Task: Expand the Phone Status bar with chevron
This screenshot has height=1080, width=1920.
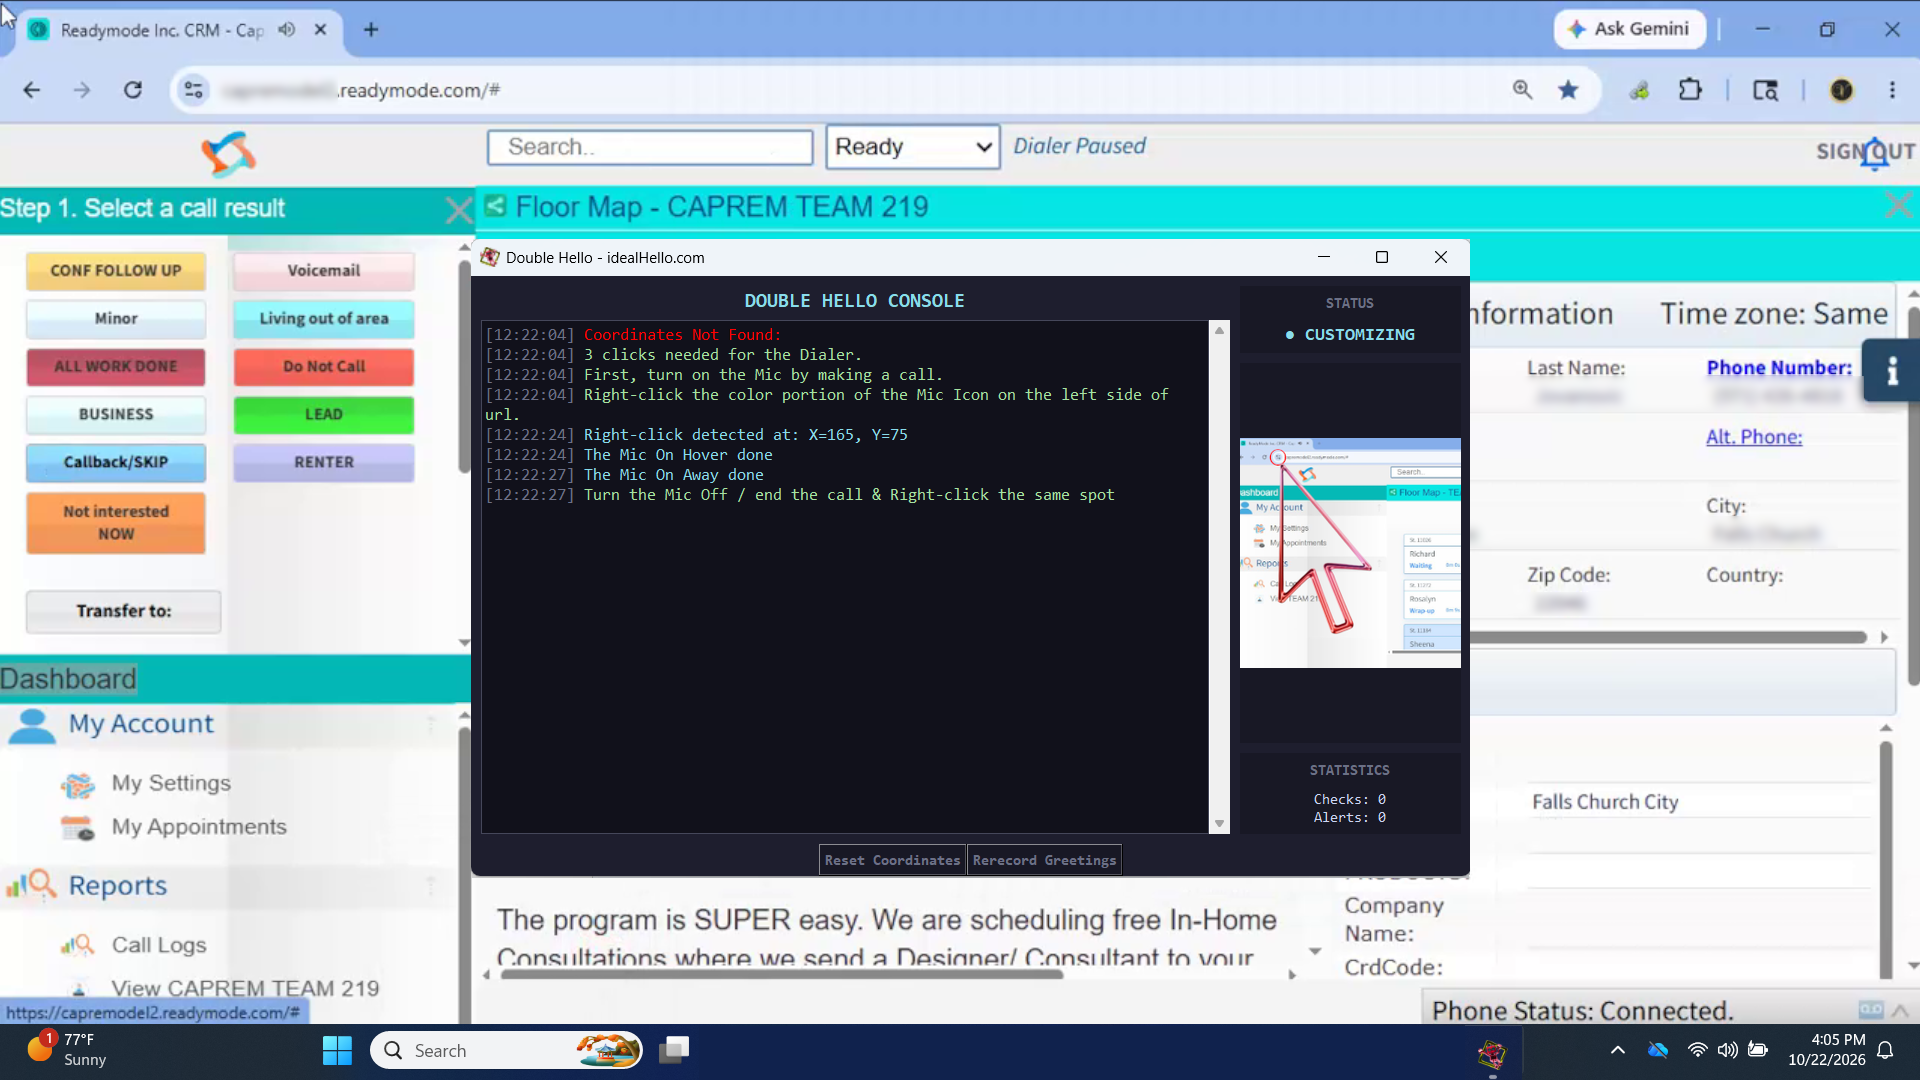Action: pos(1900,1010)
